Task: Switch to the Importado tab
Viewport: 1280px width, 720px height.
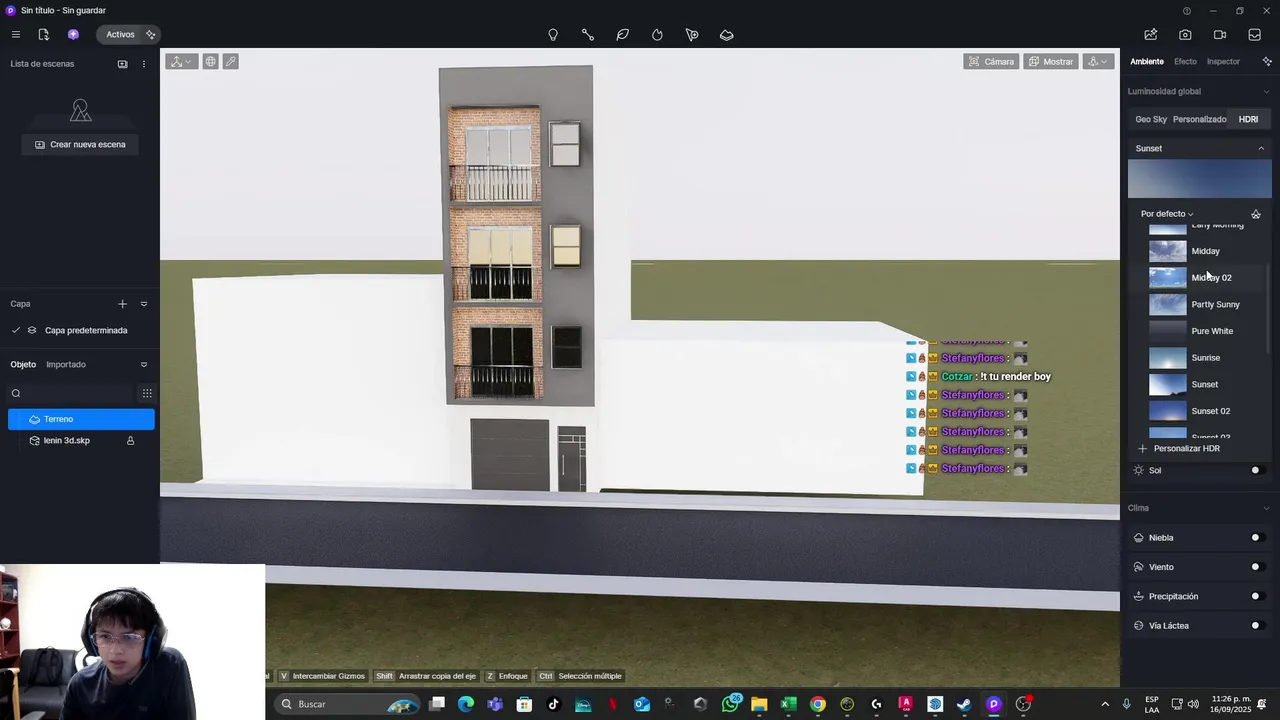Action: [x=66, y=365]
